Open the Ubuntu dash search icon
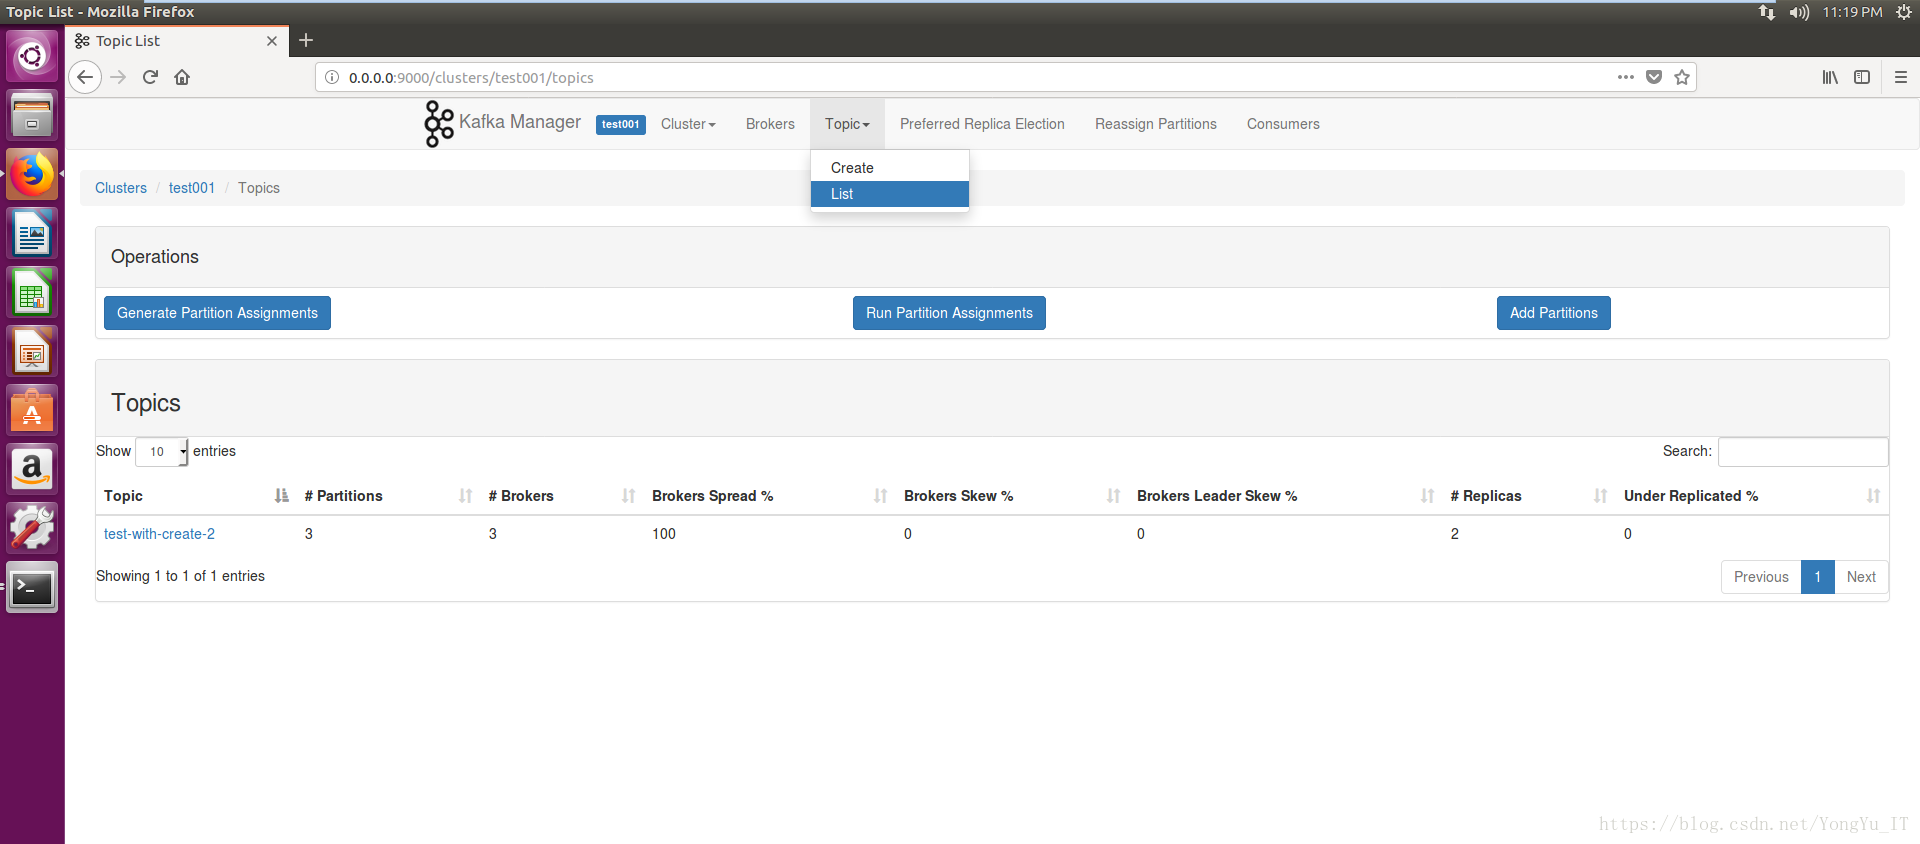This screenshot has height=844, width=1920. pyautogui.click(x=32, y=56)
